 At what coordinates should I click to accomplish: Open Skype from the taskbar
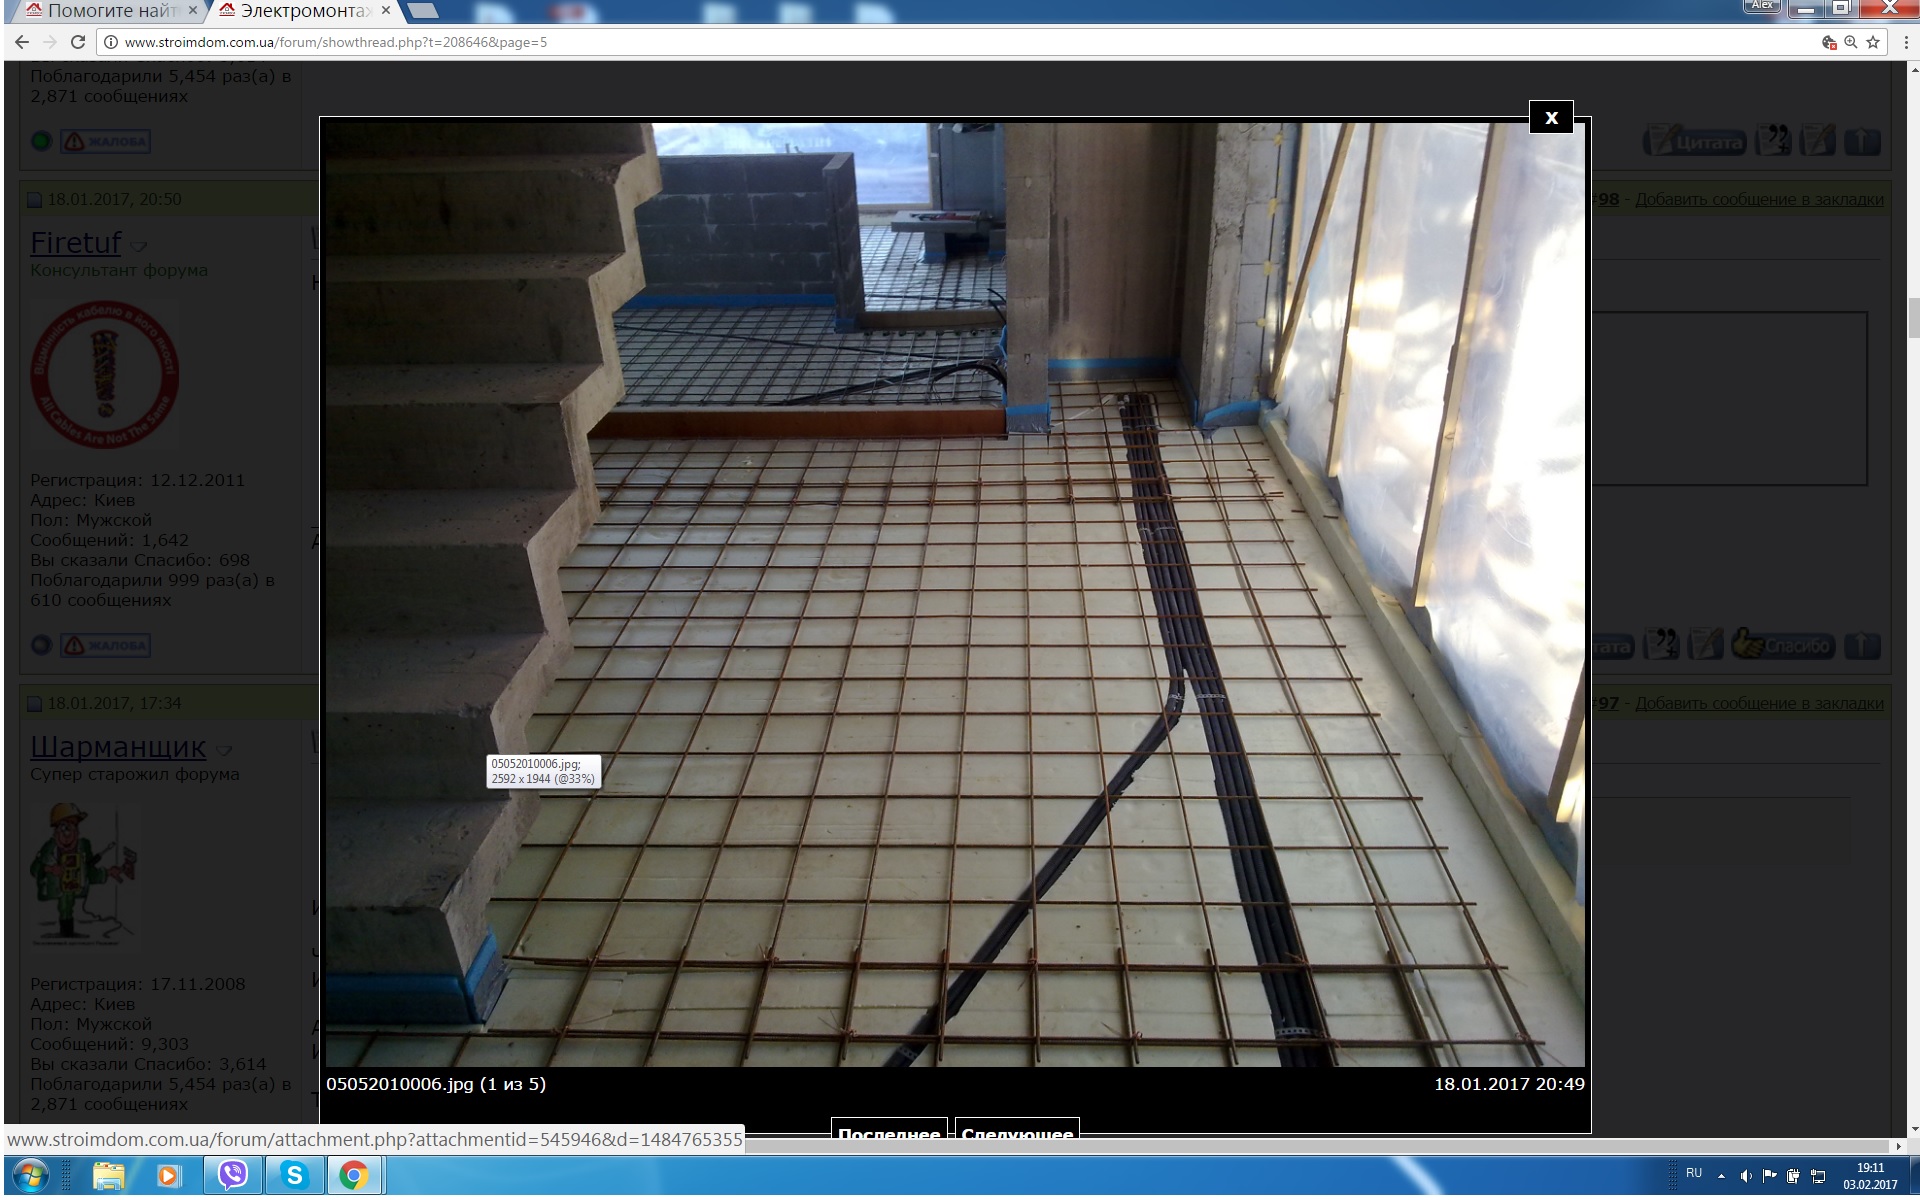pos(294,1175)
